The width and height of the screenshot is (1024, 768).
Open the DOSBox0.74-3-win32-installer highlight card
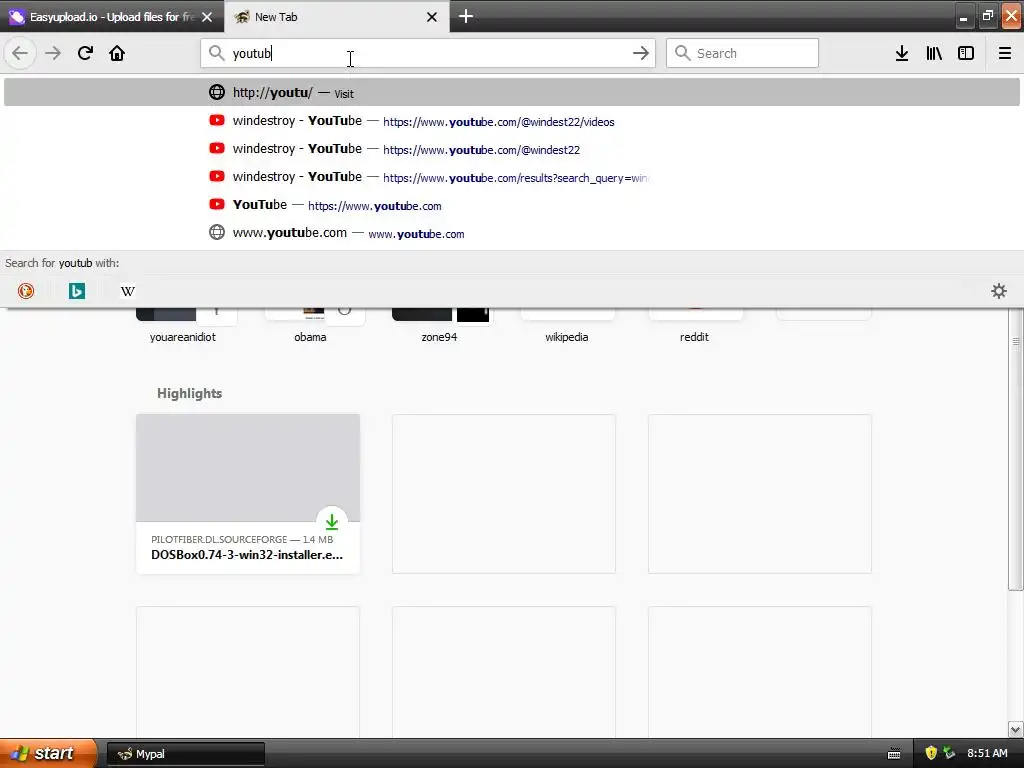[248, 494]
